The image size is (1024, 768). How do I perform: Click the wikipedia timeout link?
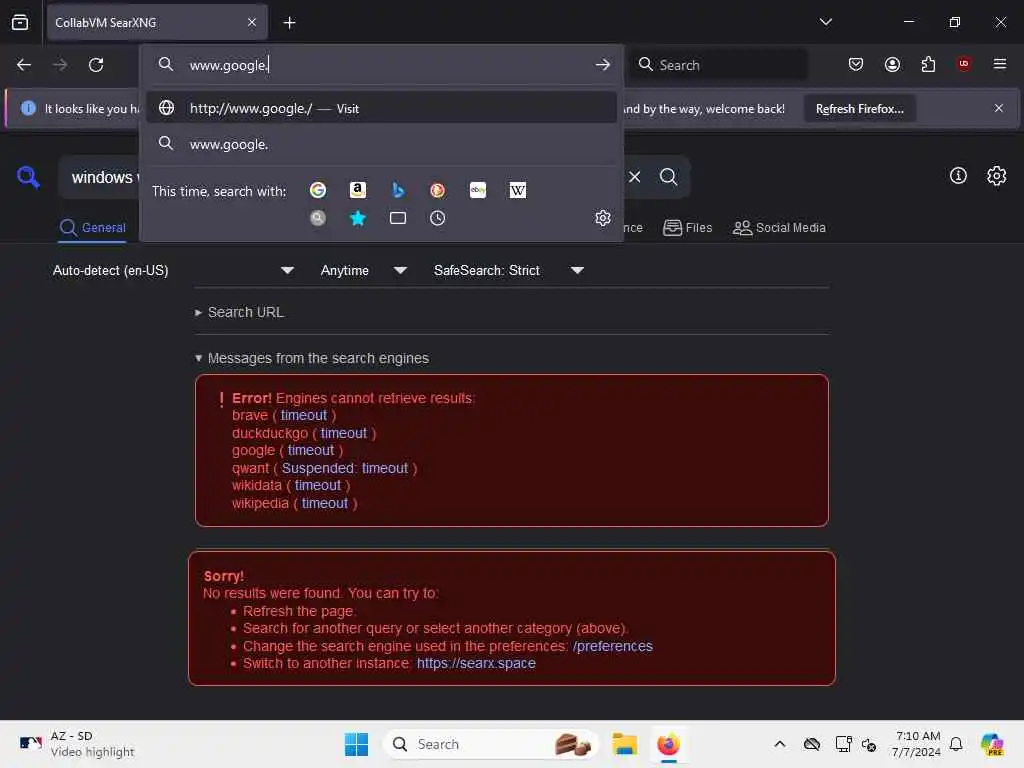point(325,503)
